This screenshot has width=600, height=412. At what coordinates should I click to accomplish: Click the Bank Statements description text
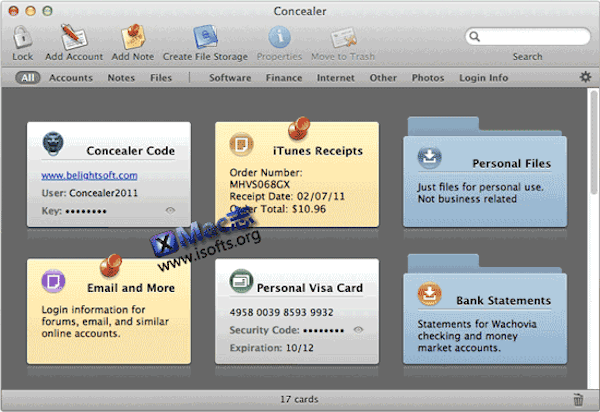477,336
